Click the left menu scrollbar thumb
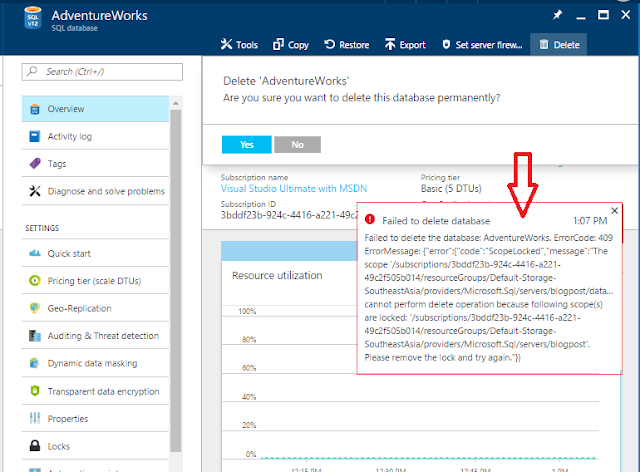 [176, 281]
